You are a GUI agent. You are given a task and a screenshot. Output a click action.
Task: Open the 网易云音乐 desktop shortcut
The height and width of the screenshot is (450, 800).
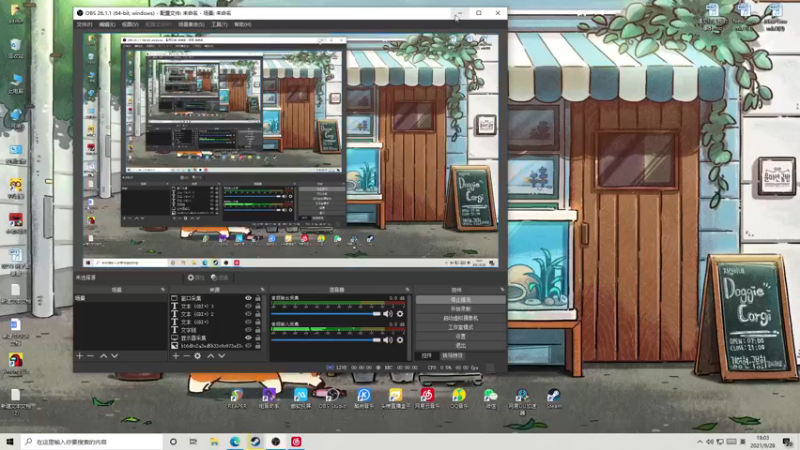coord(427,398)
